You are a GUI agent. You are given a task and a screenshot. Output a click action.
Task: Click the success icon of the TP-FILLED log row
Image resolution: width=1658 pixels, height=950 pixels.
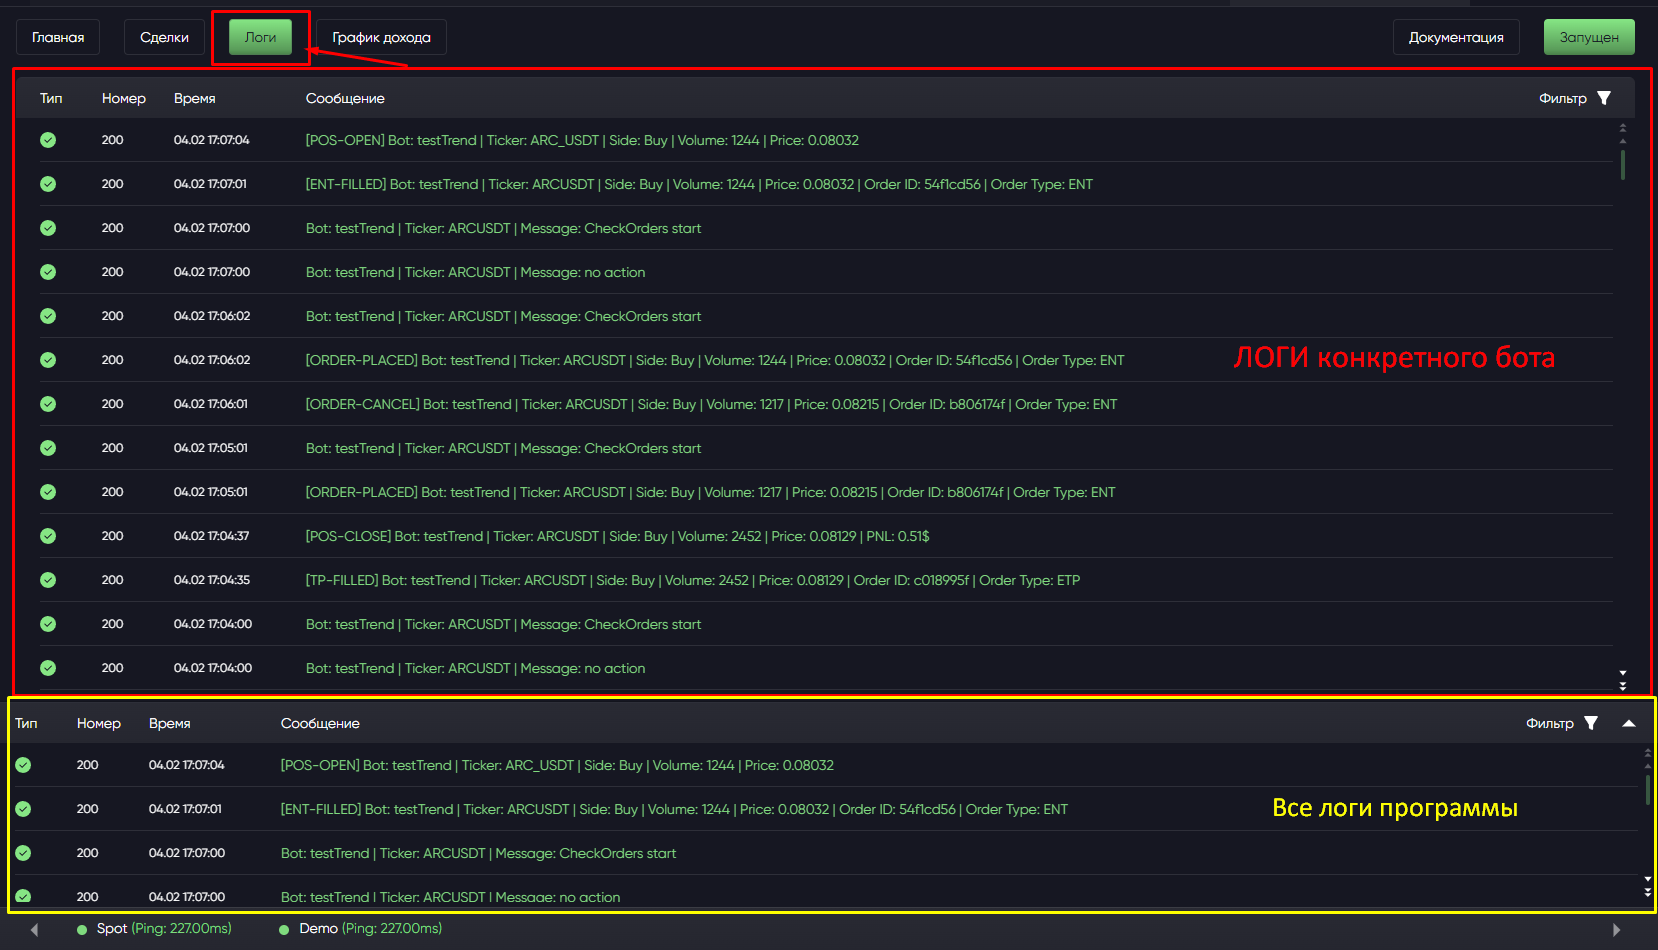(x=48, y=580)
